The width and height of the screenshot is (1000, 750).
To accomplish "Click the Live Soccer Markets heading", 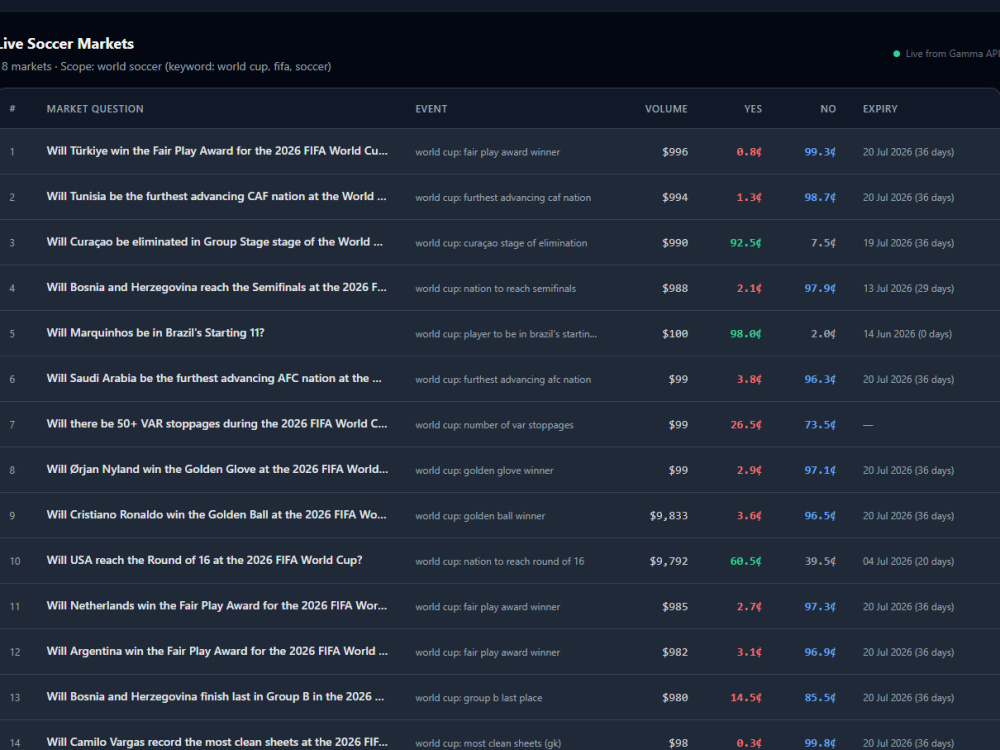I will click(x=66, y=43).
